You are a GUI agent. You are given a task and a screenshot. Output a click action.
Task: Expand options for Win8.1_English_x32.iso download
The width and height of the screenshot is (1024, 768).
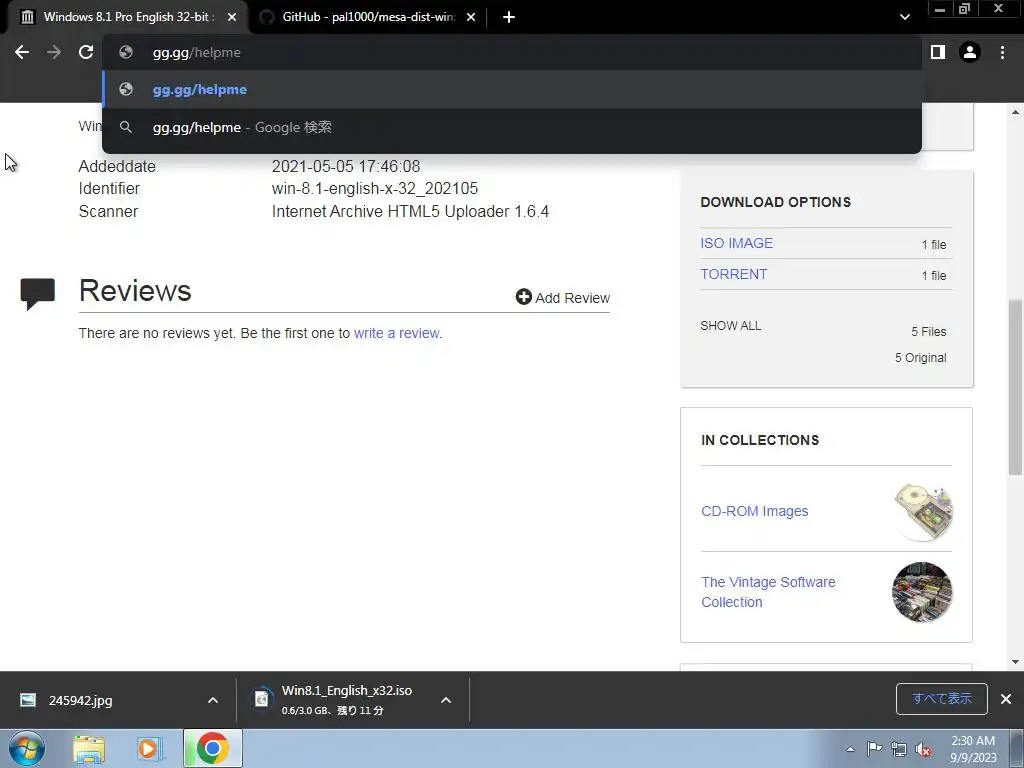tap(446, 700)
